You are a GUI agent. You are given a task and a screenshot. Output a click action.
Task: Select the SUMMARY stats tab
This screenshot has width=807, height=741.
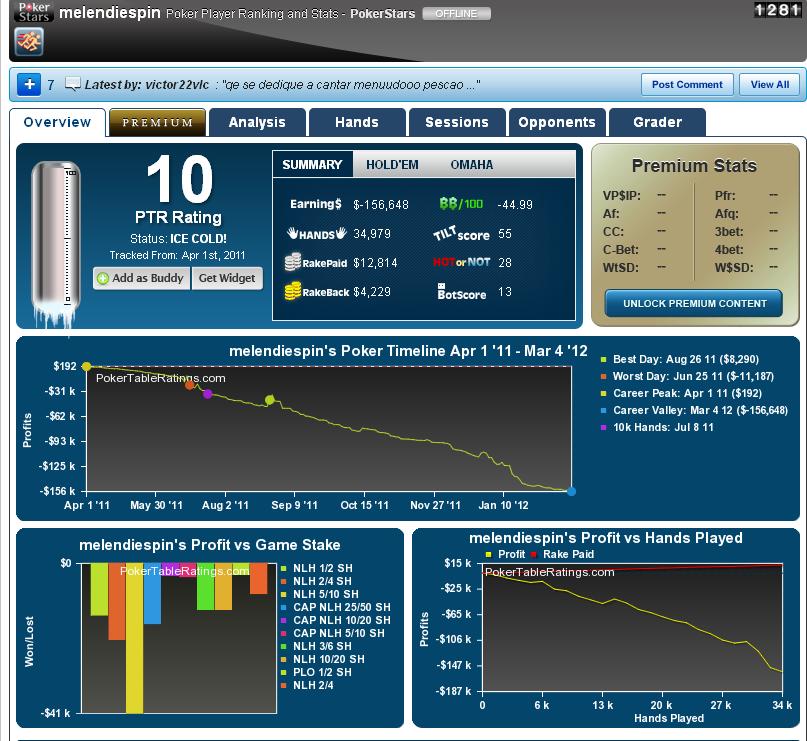coord(312,165)
